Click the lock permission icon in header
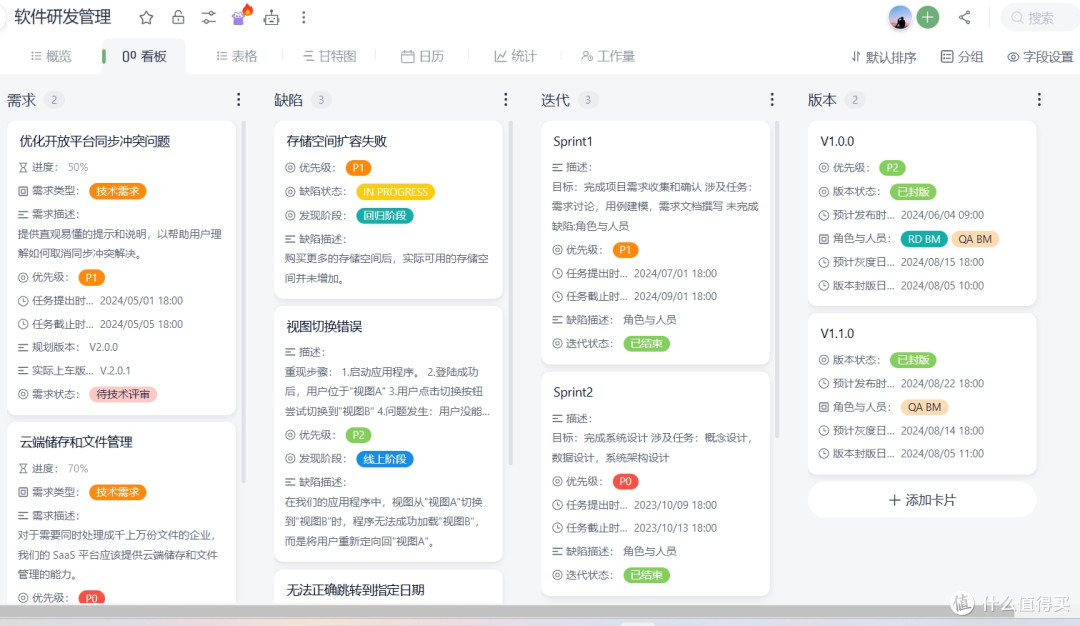Viewport: 1080px width, 626px height. click(x=178, y=17)
